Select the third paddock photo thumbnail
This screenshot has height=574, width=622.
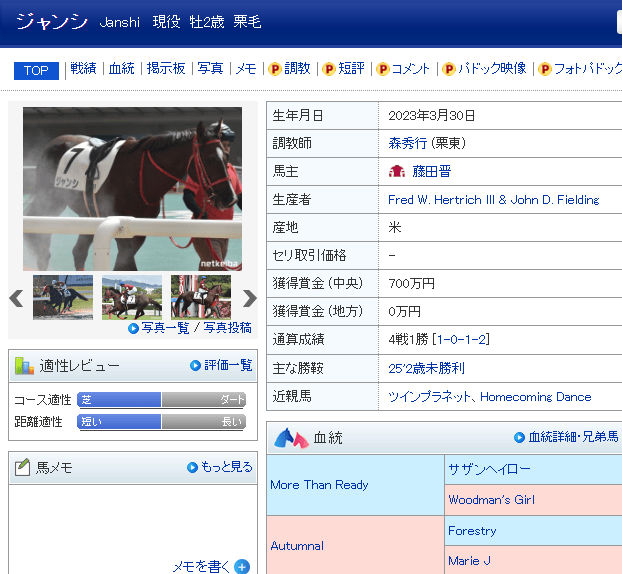201,298
